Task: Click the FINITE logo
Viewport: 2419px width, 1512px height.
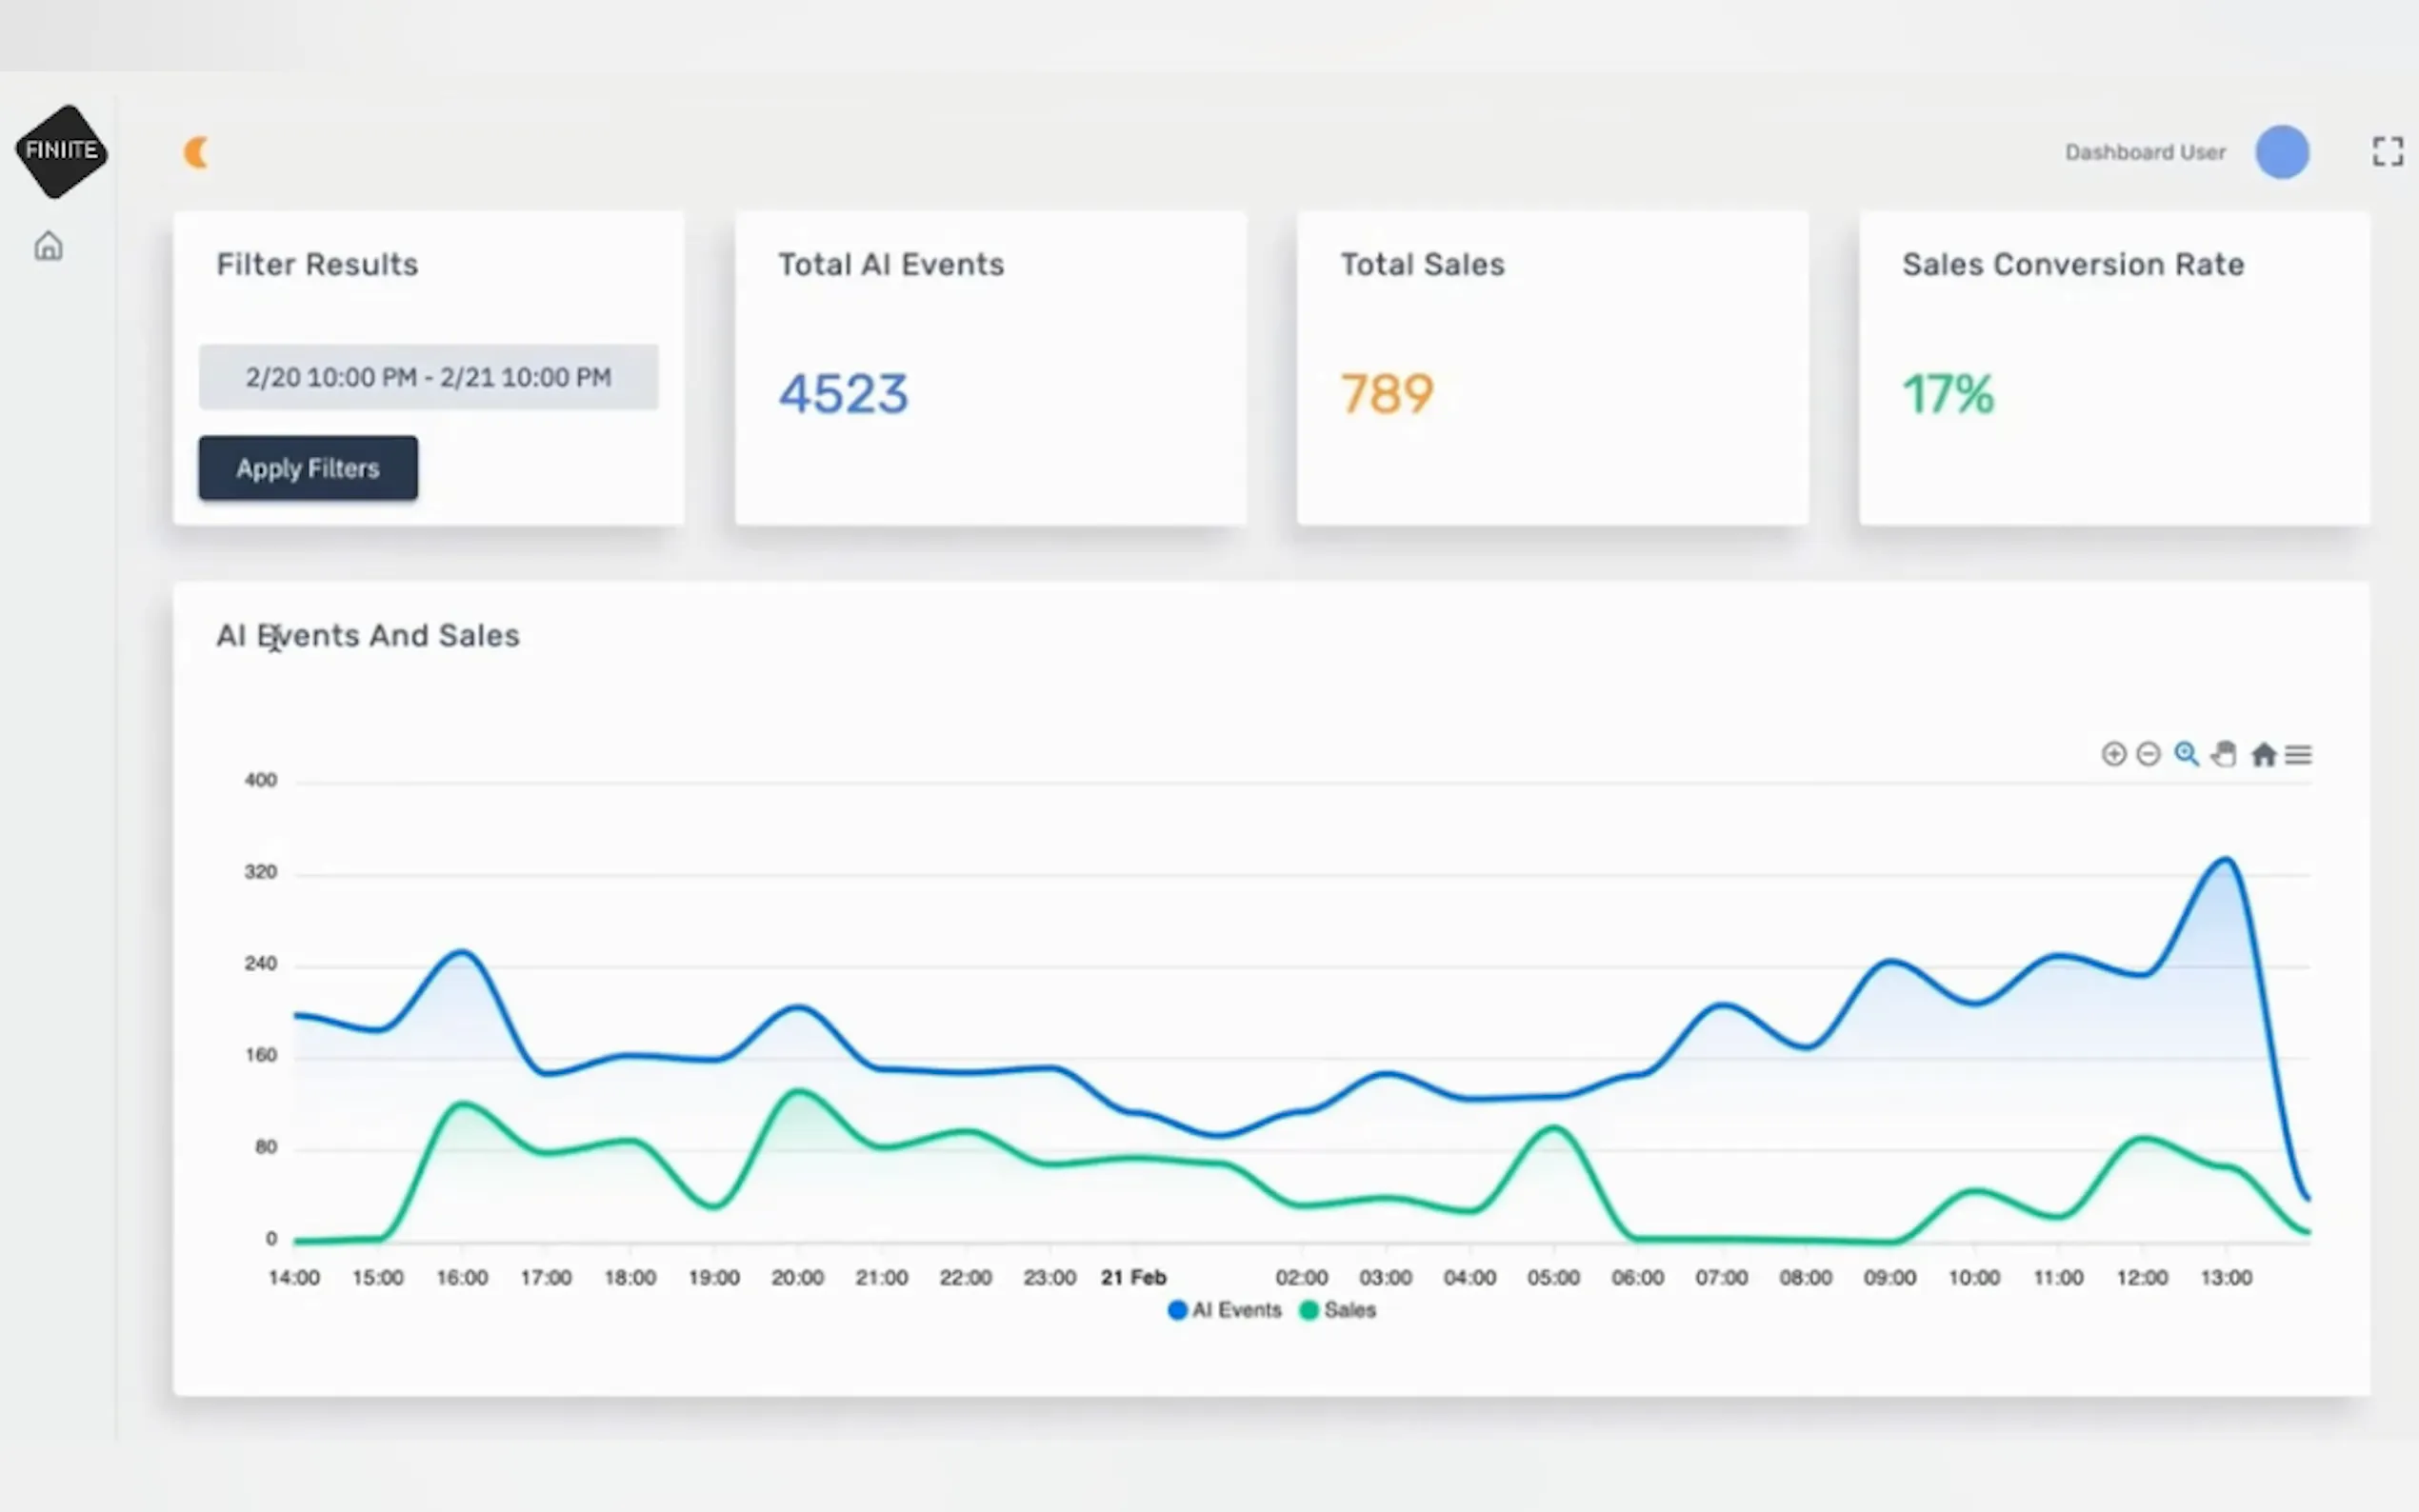Action: coord(61,151)
